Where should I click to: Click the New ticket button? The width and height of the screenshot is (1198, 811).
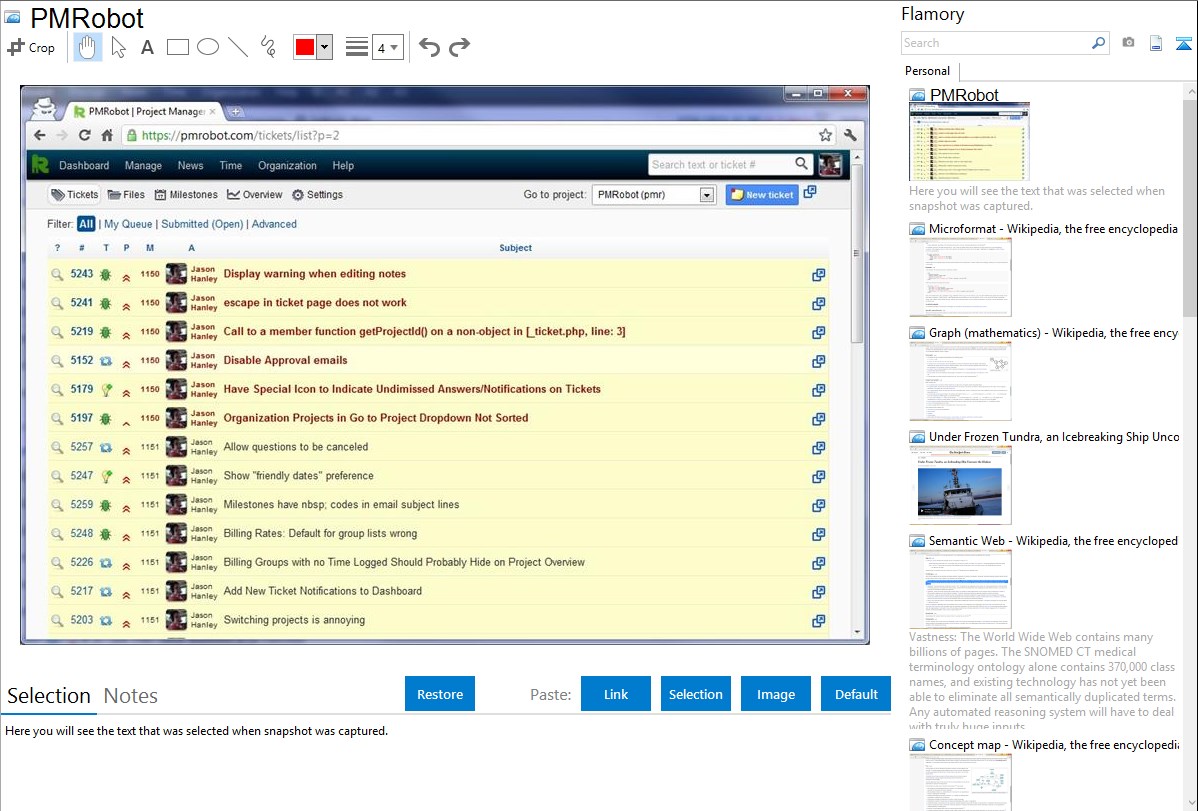762,195
